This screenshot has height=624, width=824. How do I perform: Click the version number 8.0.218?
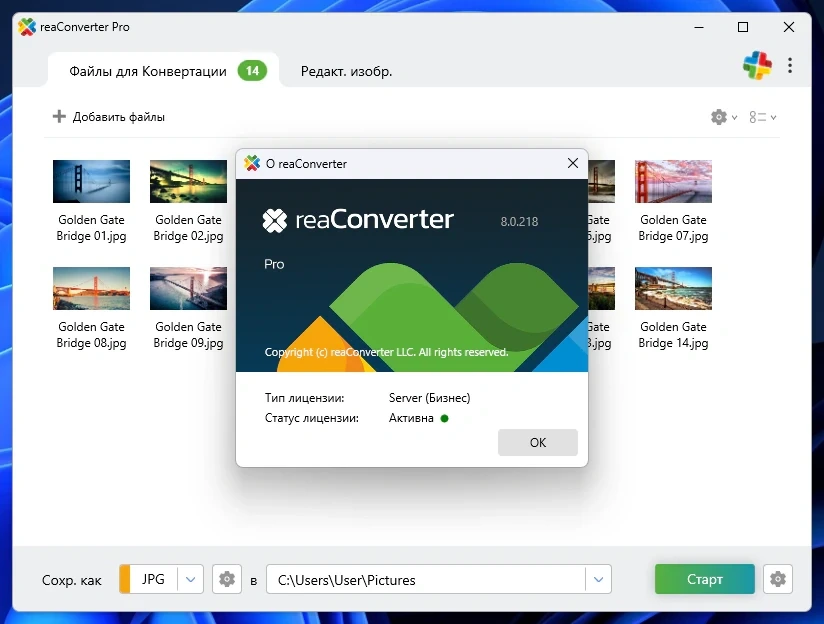click(519, 221)
